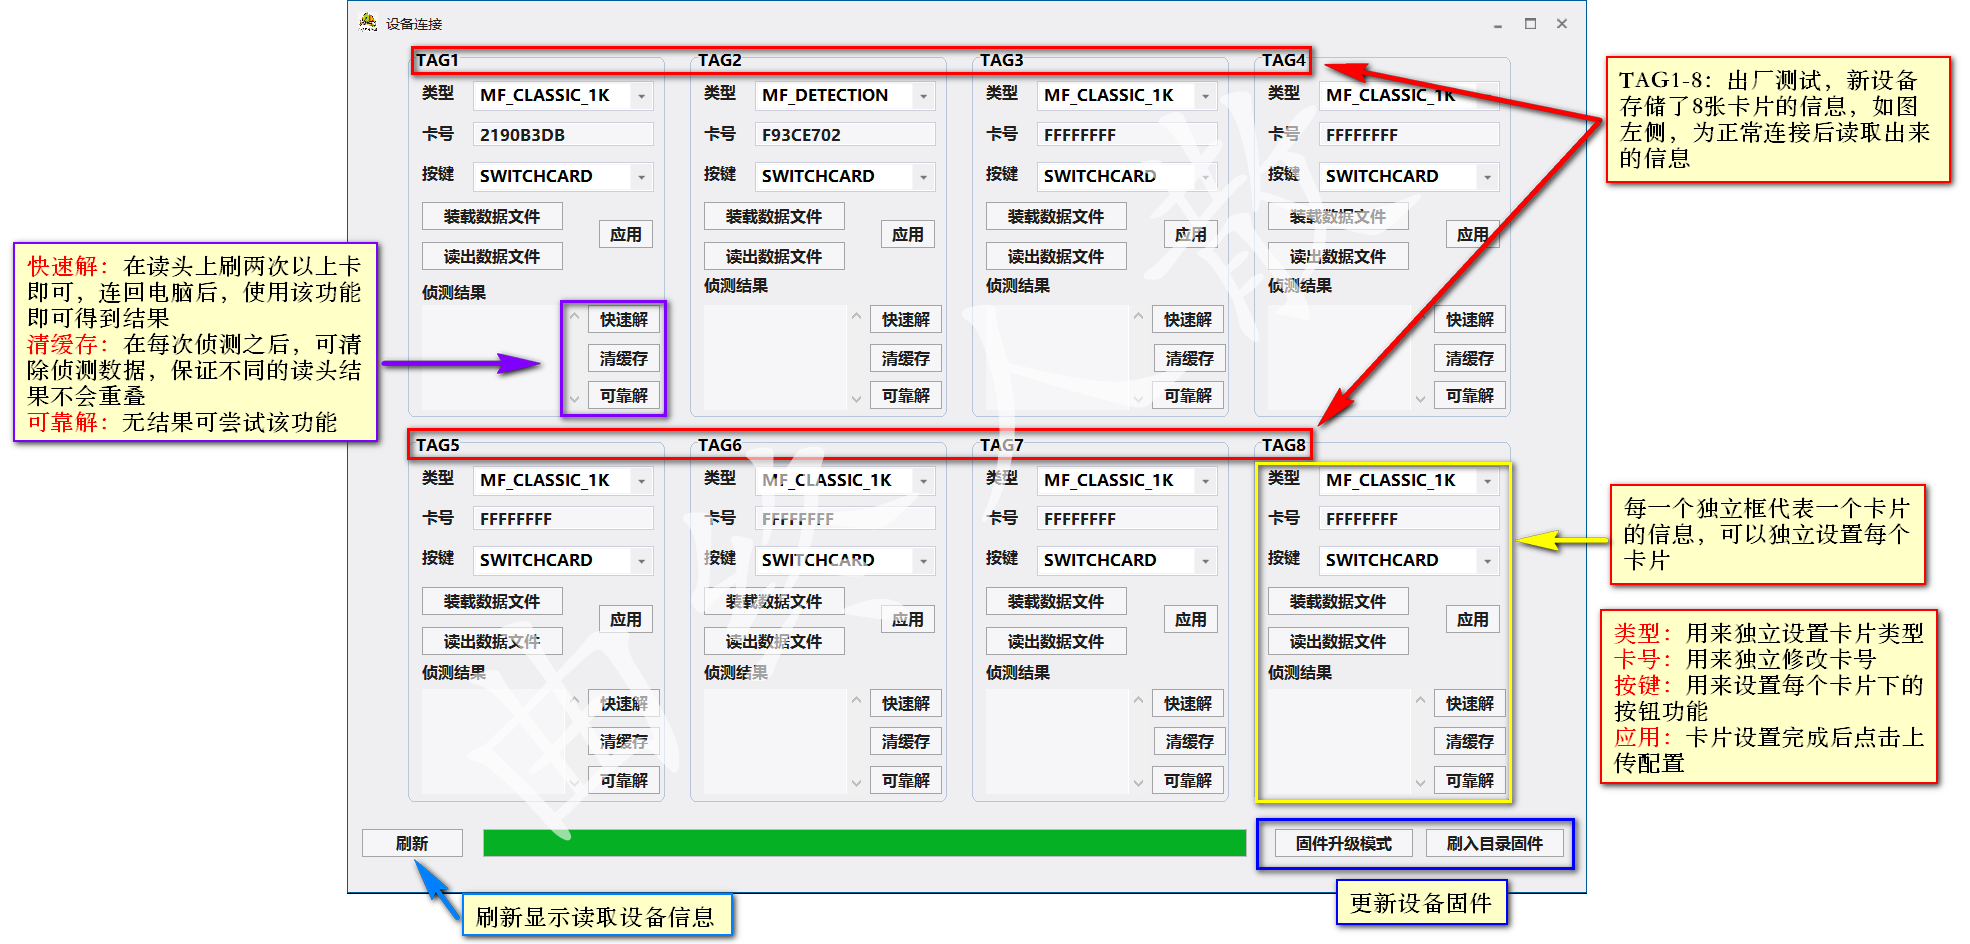Click the up arrow beside TAG1 detection results
This screenshot has height=944, width=1970.
tap(575, 315)
